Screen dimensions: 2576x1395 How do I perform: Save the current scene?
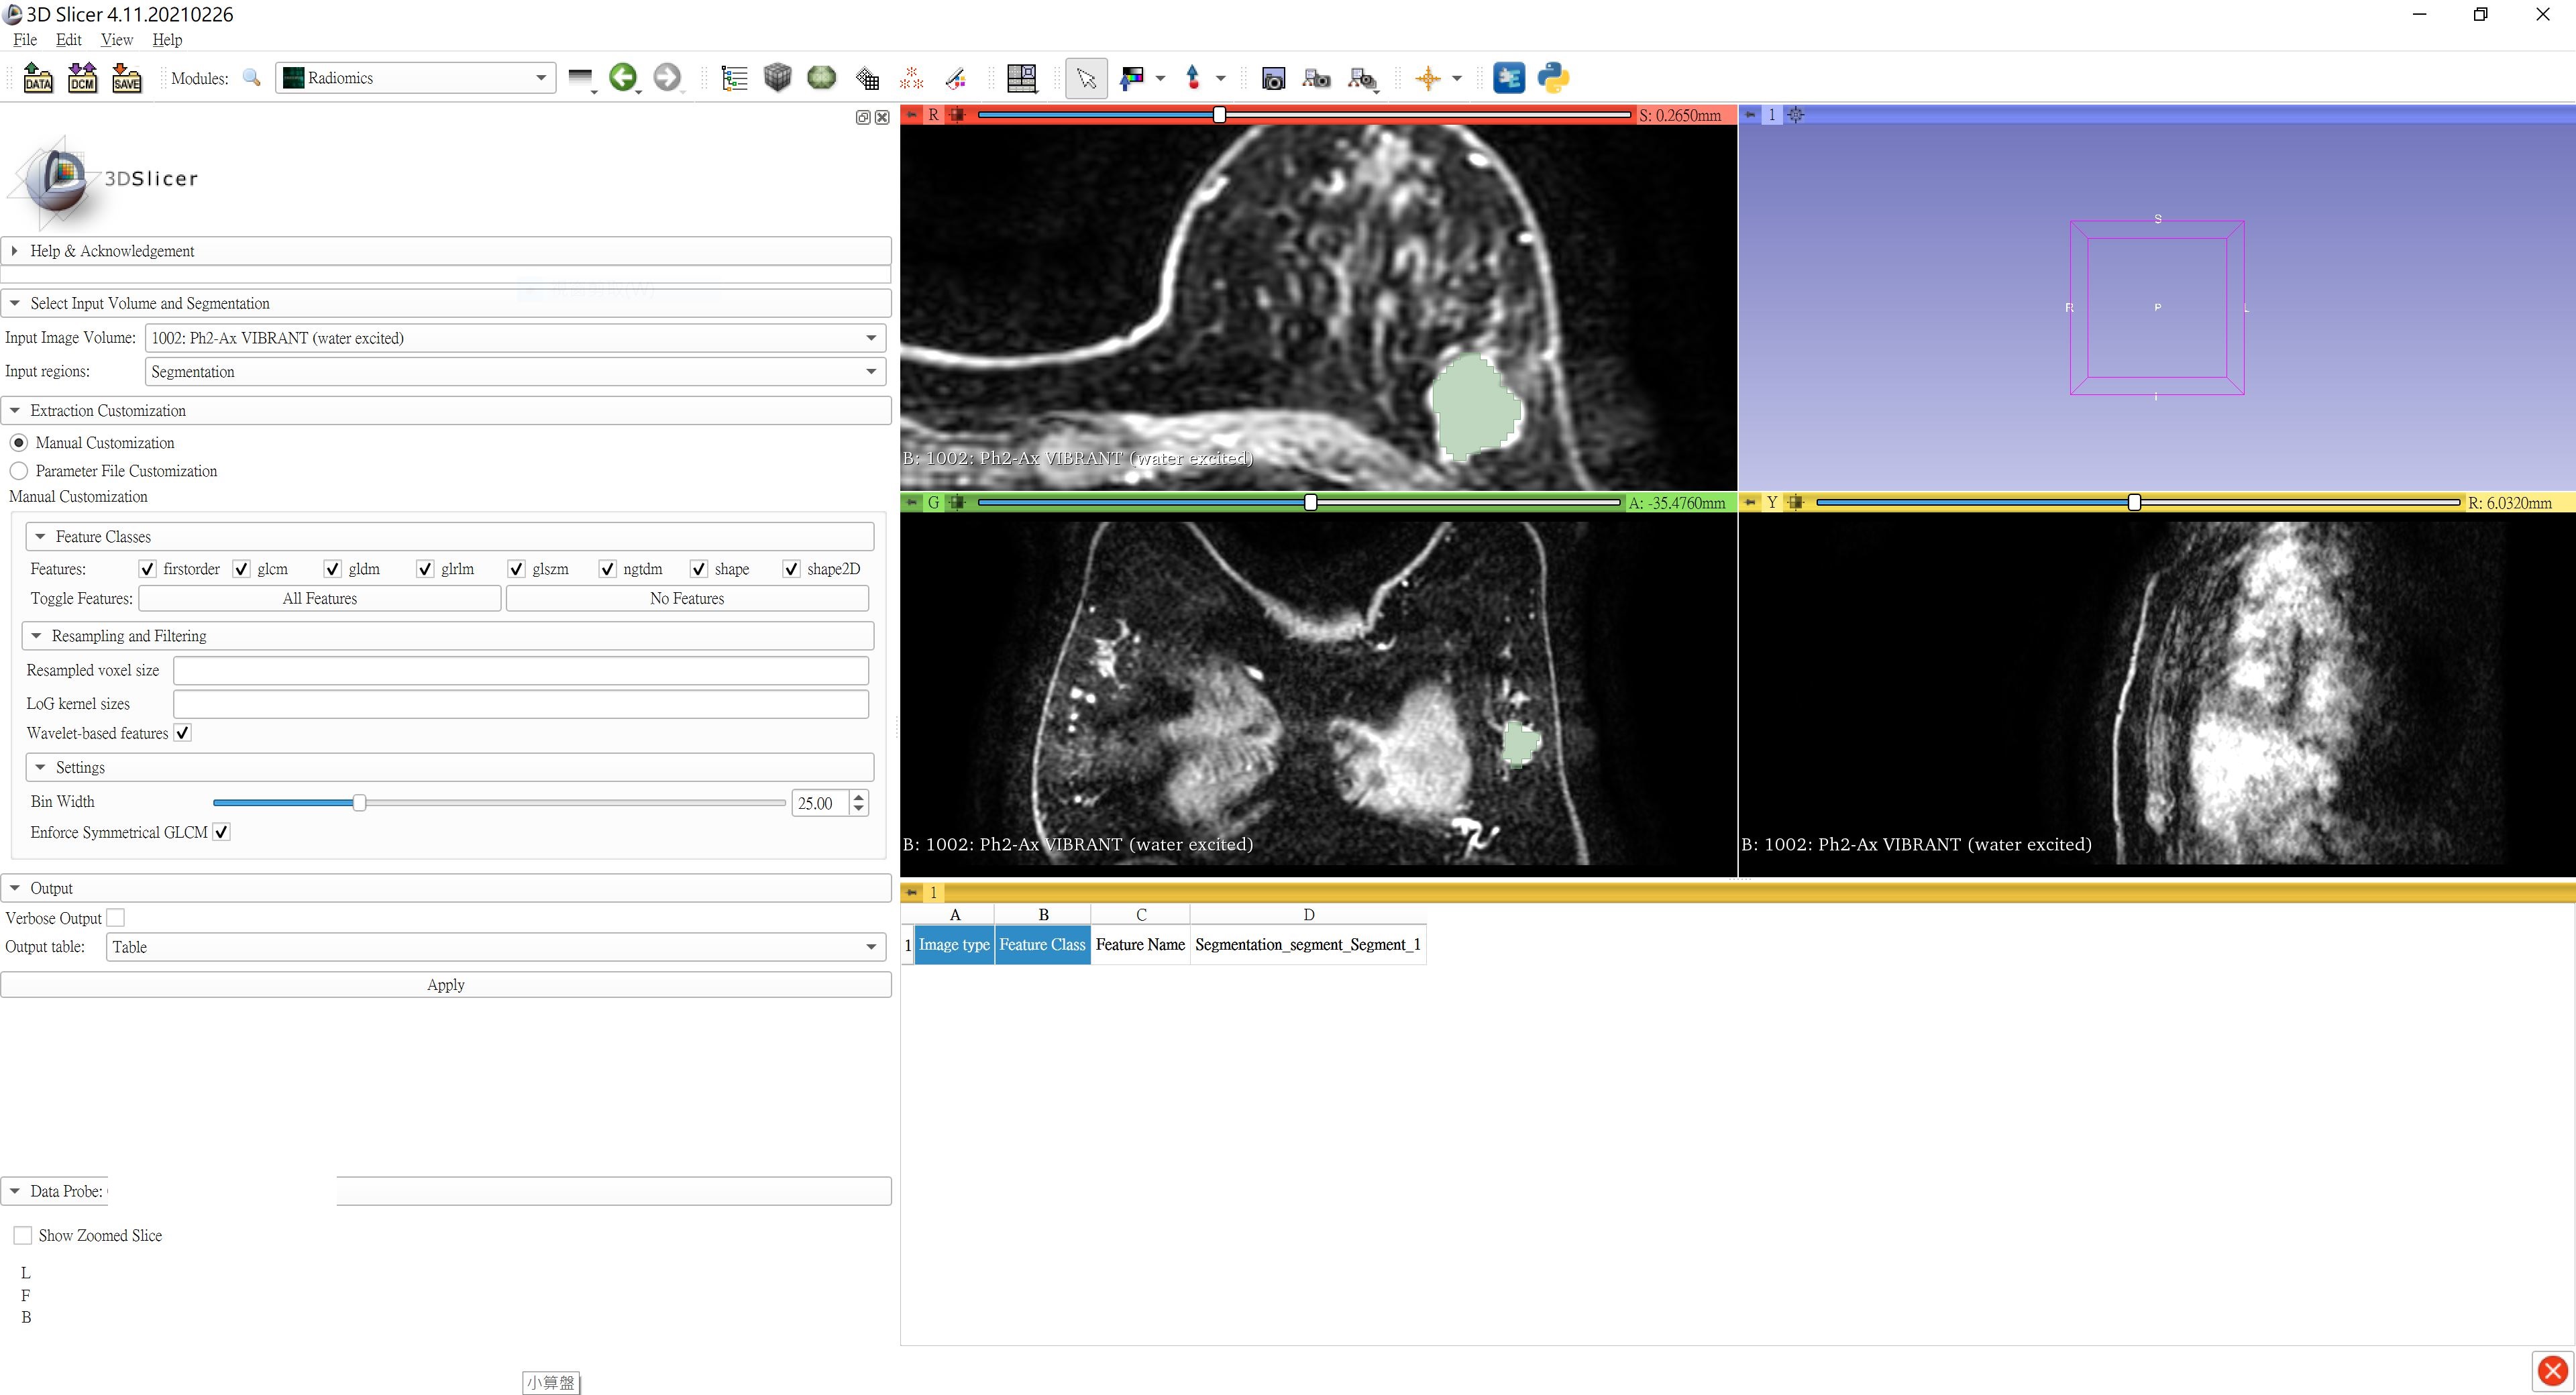click(126, 78)
